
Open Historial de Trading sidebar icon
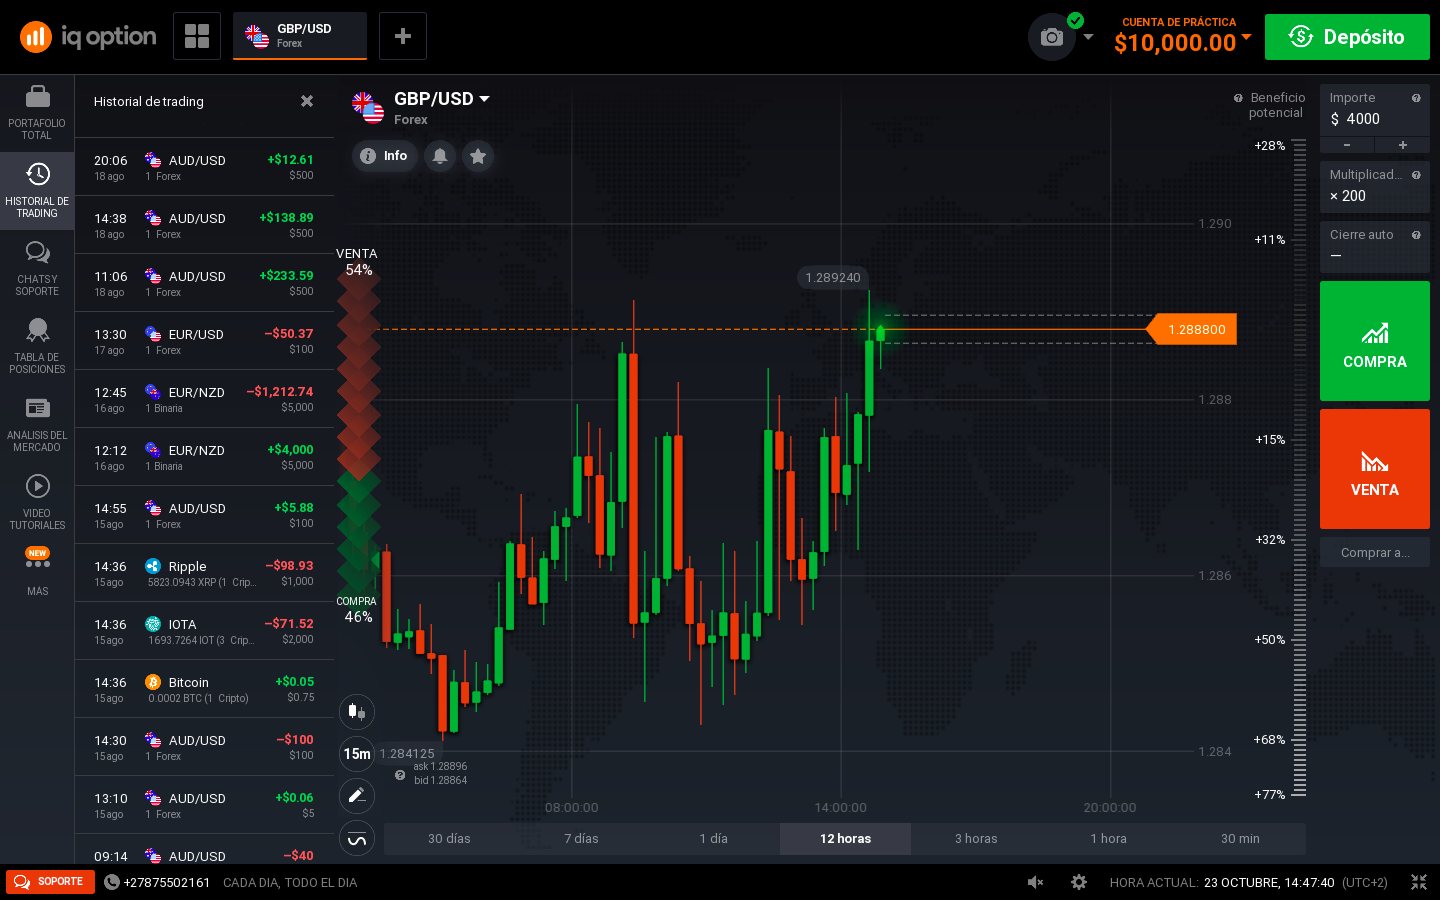pyautogui.click(x=37, y=191)
